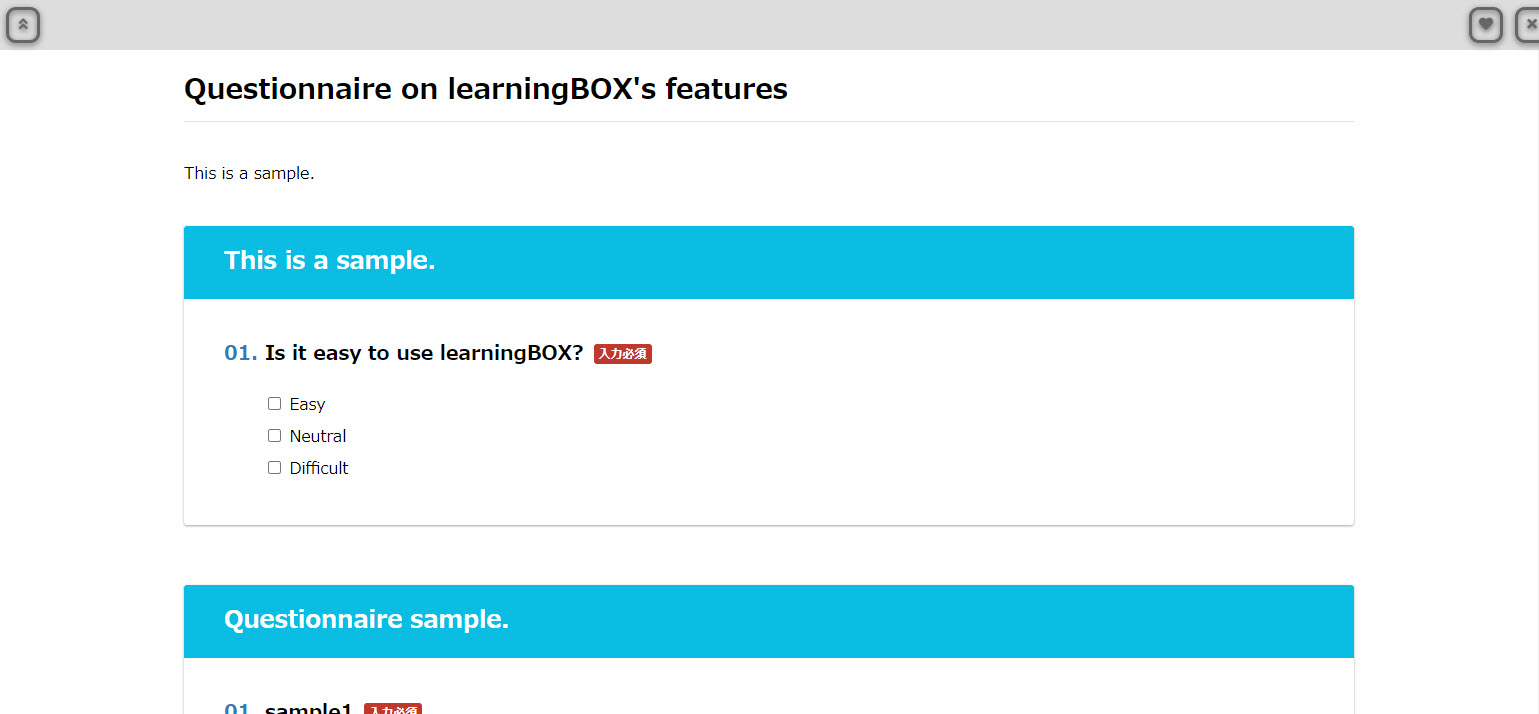Click the 'sample1' question title
Image resolution: width=1539 pixels, height=714 pixels.
coord(308,709)
